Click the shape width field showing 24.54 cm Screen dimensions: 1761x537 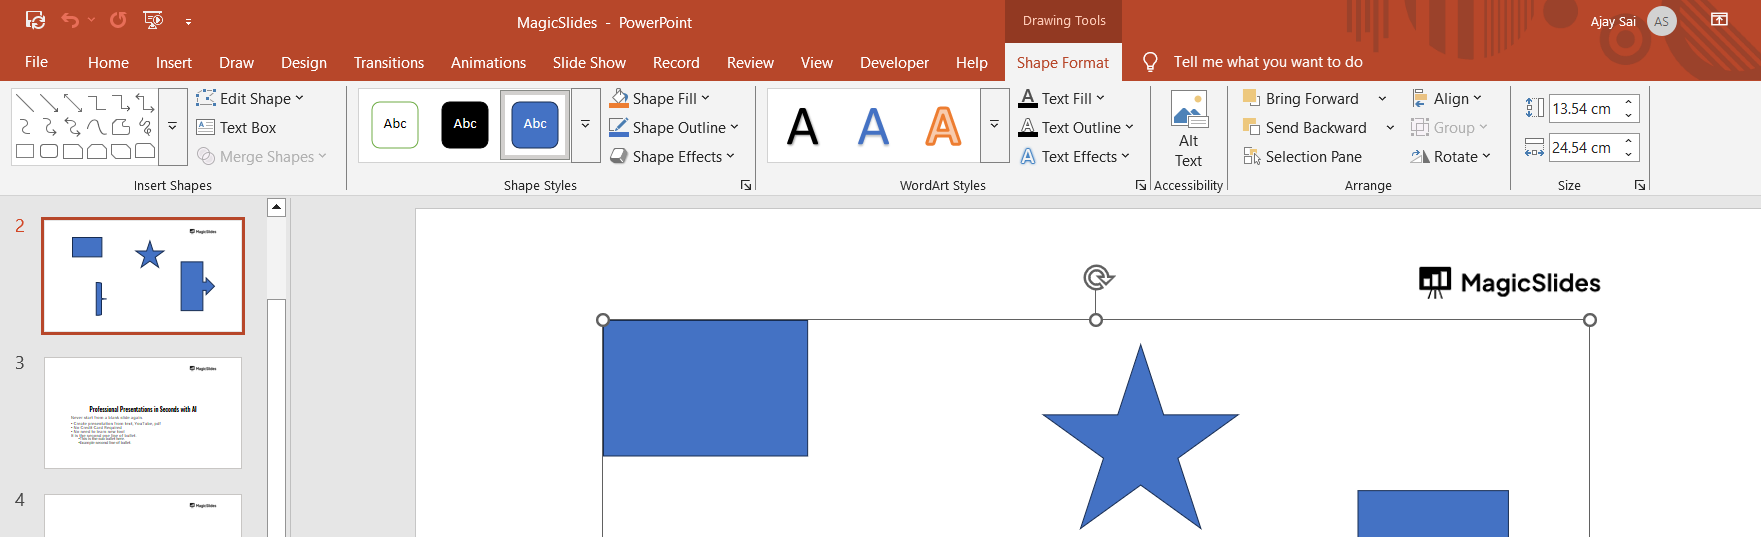1584,147
